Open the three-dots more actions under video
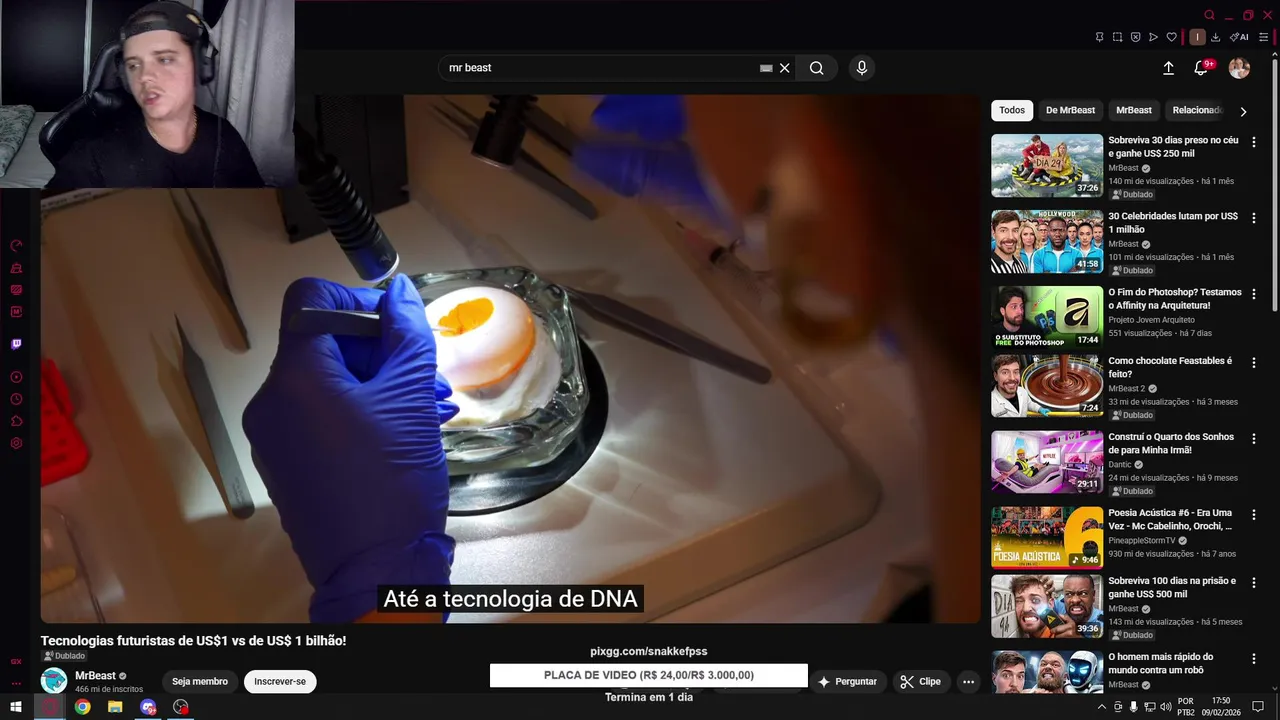 point(968,682)
